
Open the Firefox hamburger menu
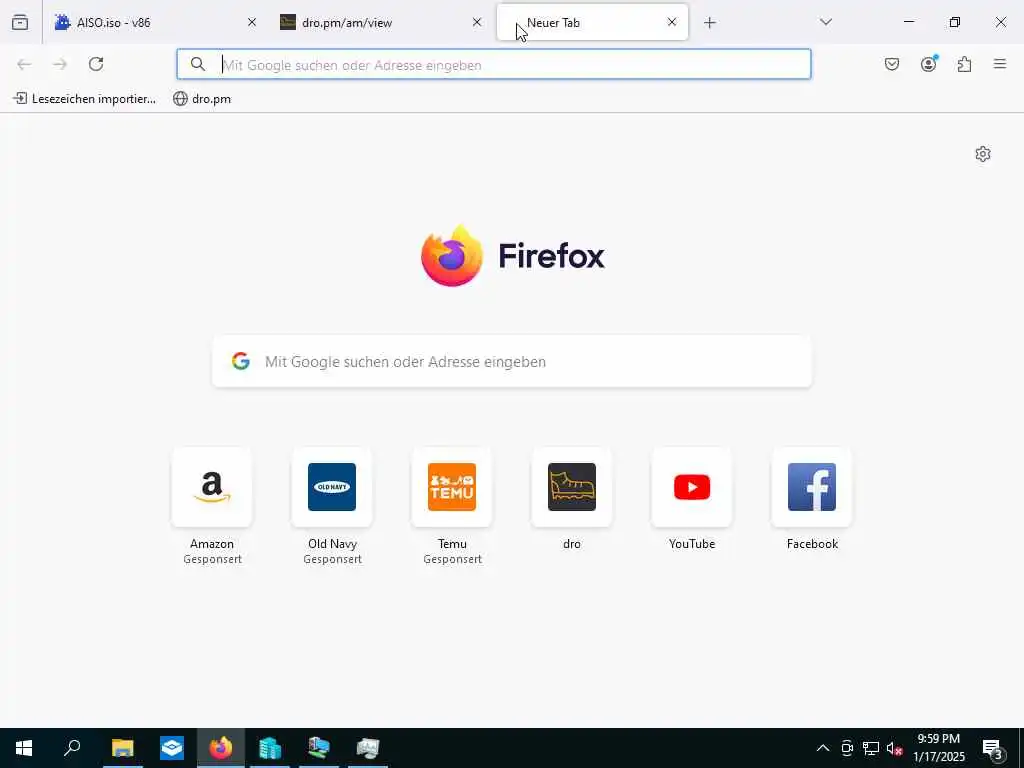pos(1000,64)
